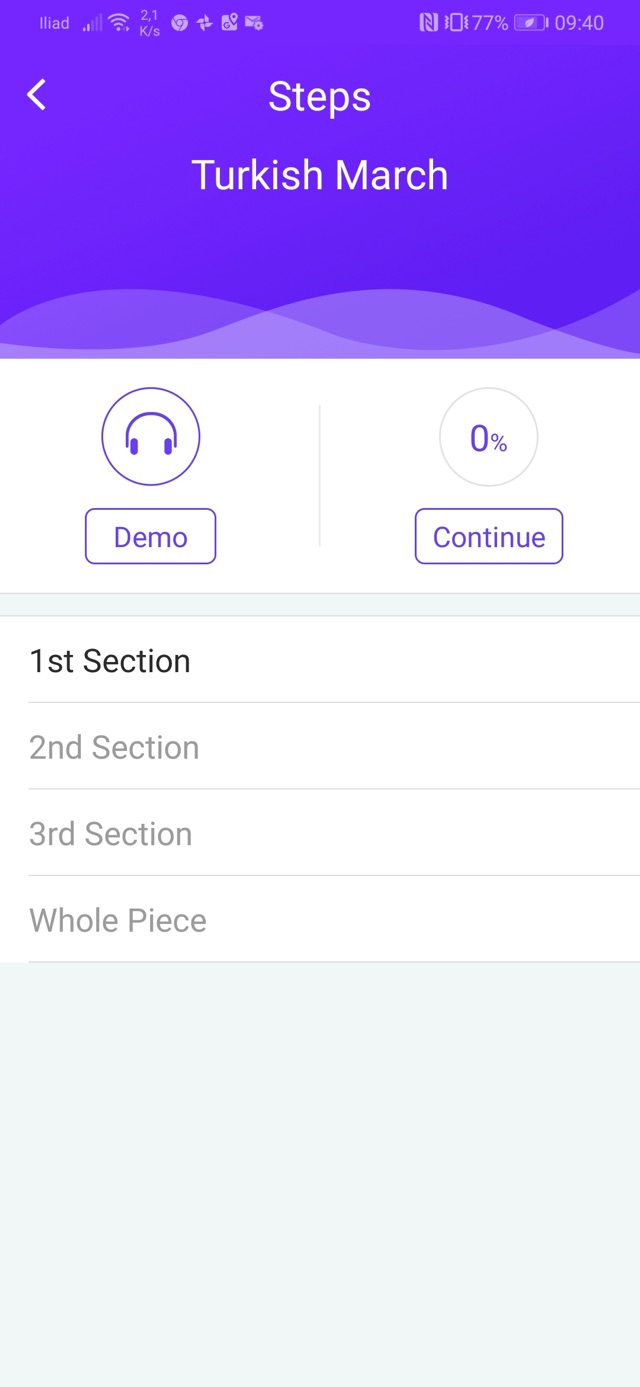Tap the Wi-Fi status icon

tap(119, 22)
